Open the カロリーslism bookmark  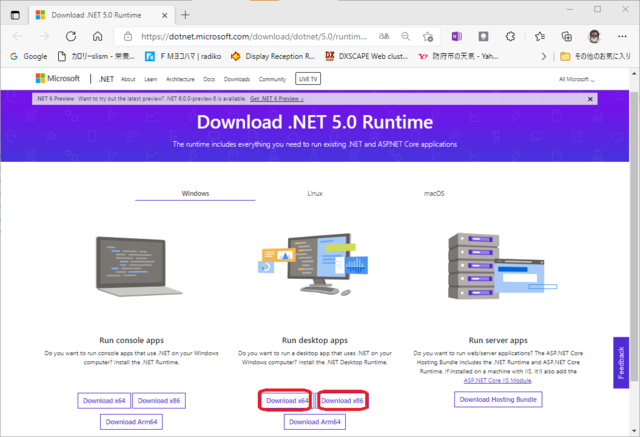pyautogui.click(x=96, y=56)
